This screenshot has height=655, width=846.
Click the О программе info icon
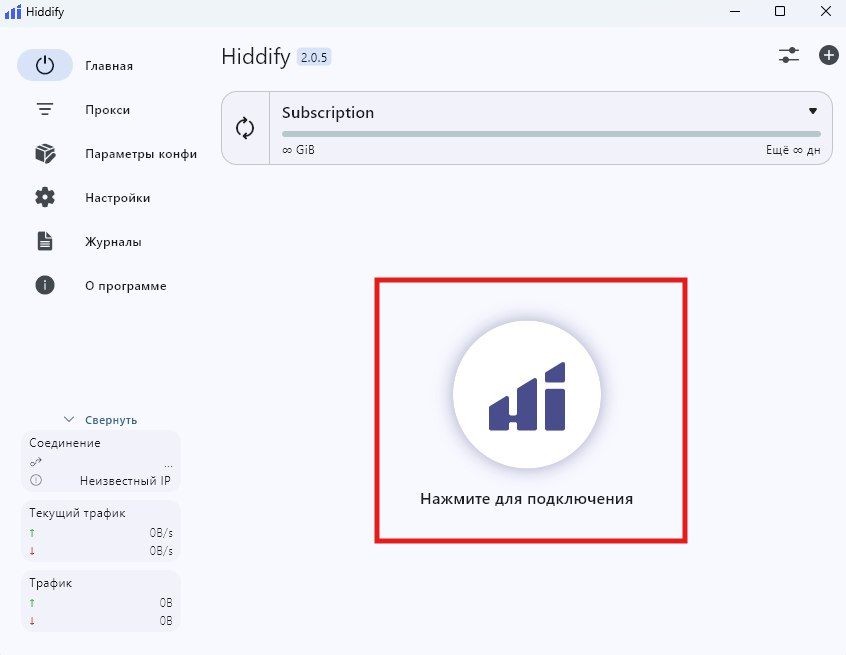pyautogui.click(x=45, y=286)
